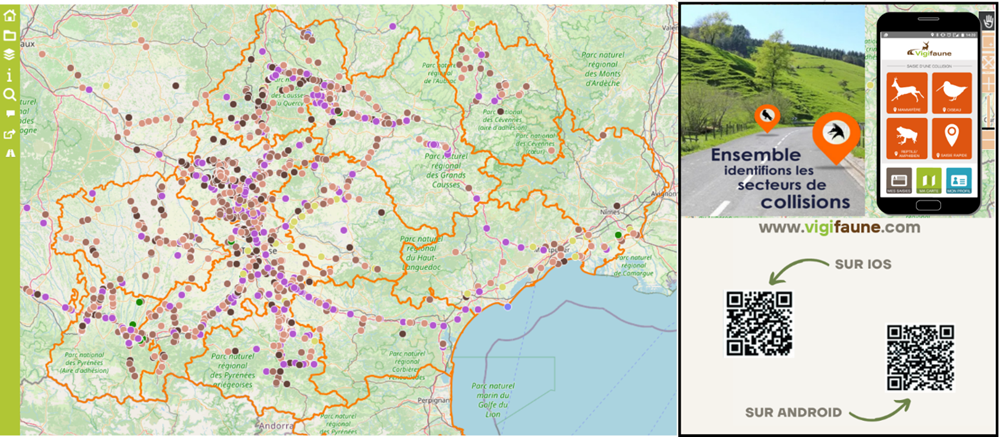Screen dimensions: 1000x437
Task: Show the information panel
Action: point(9,75)
